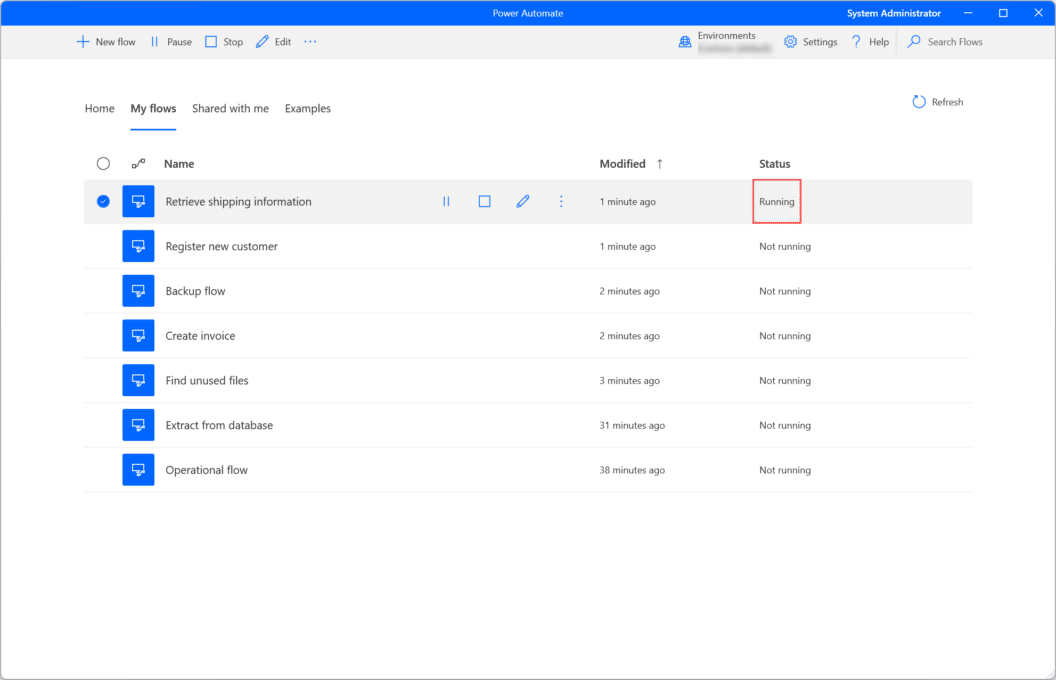Viewport: 1056px width, 680px height.
Task: Click the Register new customer flow icon
Action: 138,246
